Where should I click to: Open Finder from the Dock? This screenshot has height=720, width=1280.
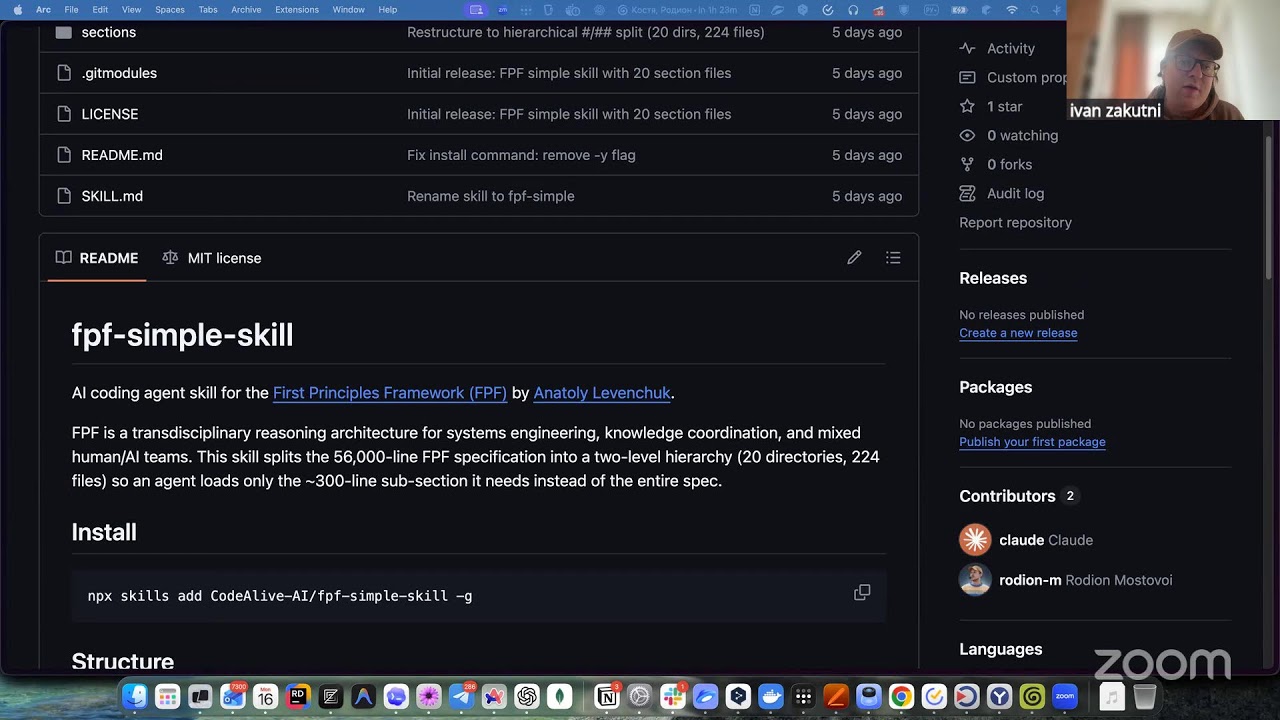pos(135,697)
